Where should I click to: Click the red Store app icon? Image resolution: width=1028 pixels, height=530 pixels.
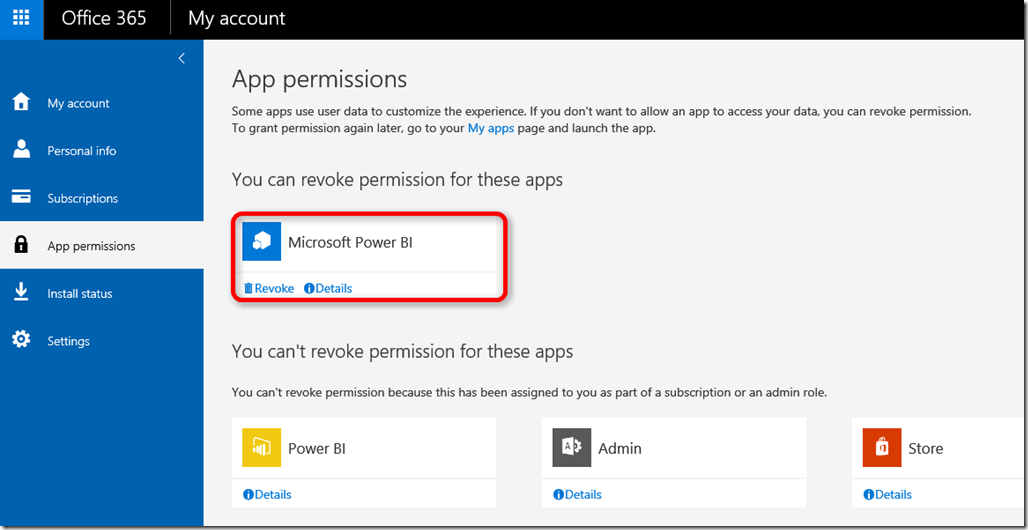click(882, 447)
